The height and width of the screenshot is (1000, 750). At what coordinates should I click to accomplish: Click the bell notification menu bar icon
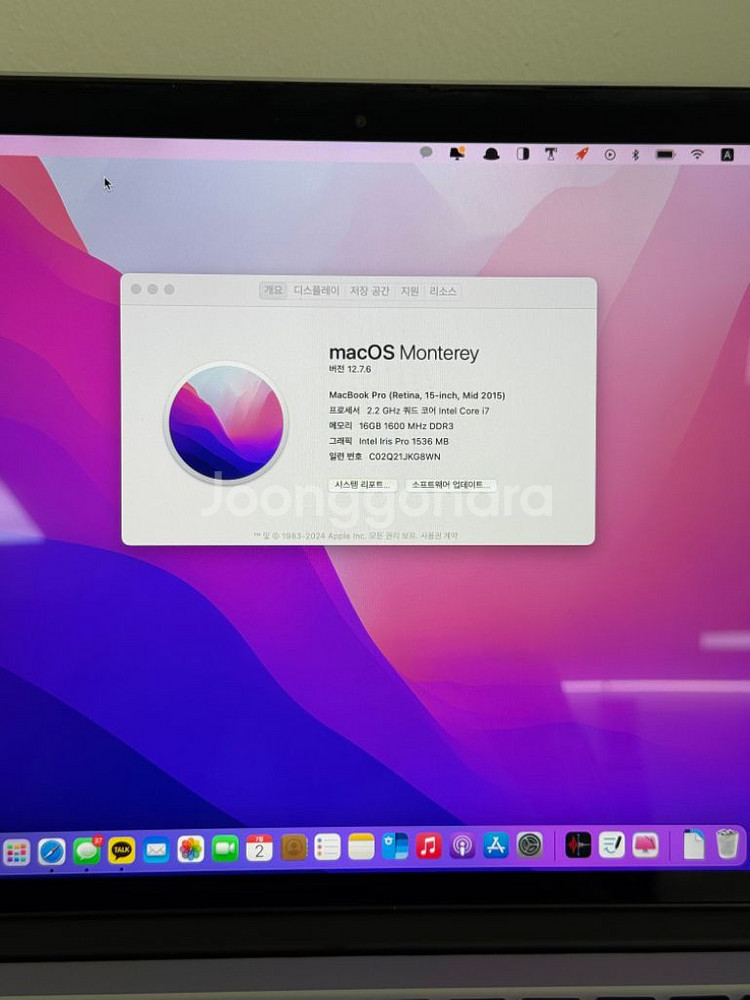click(x=457, y=153)
